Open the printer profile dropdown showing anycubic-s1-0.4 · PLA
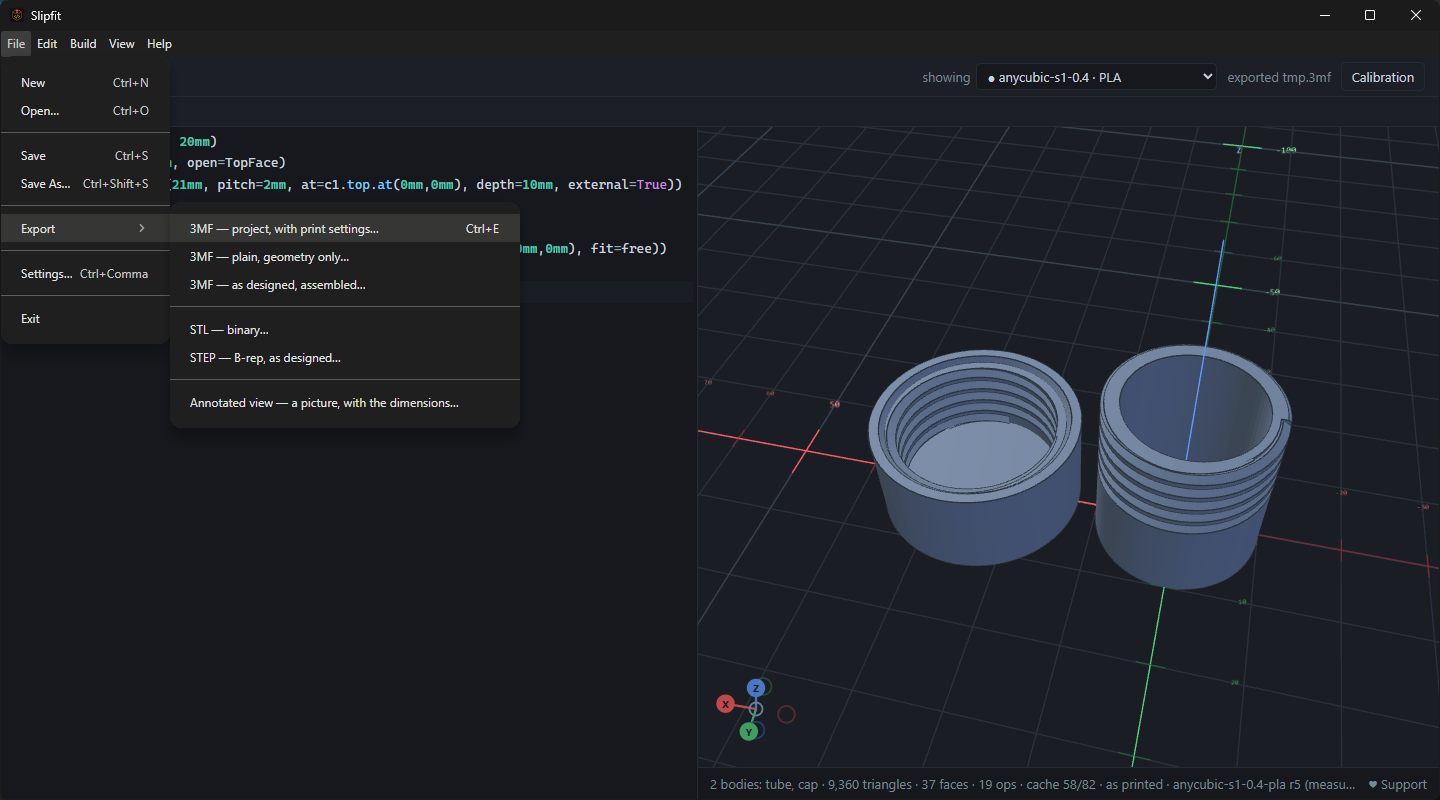This screenshot has width=1440, height=800. (1097, 77)
